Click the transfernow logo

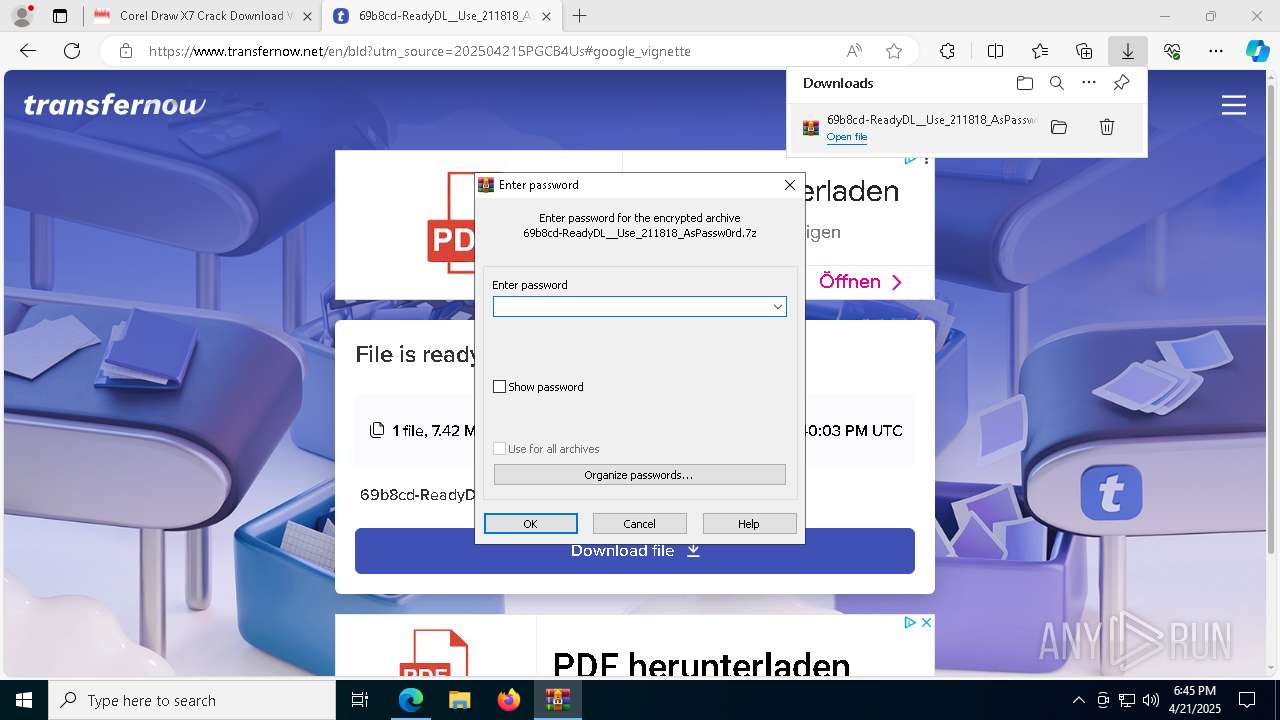[114, 105]
